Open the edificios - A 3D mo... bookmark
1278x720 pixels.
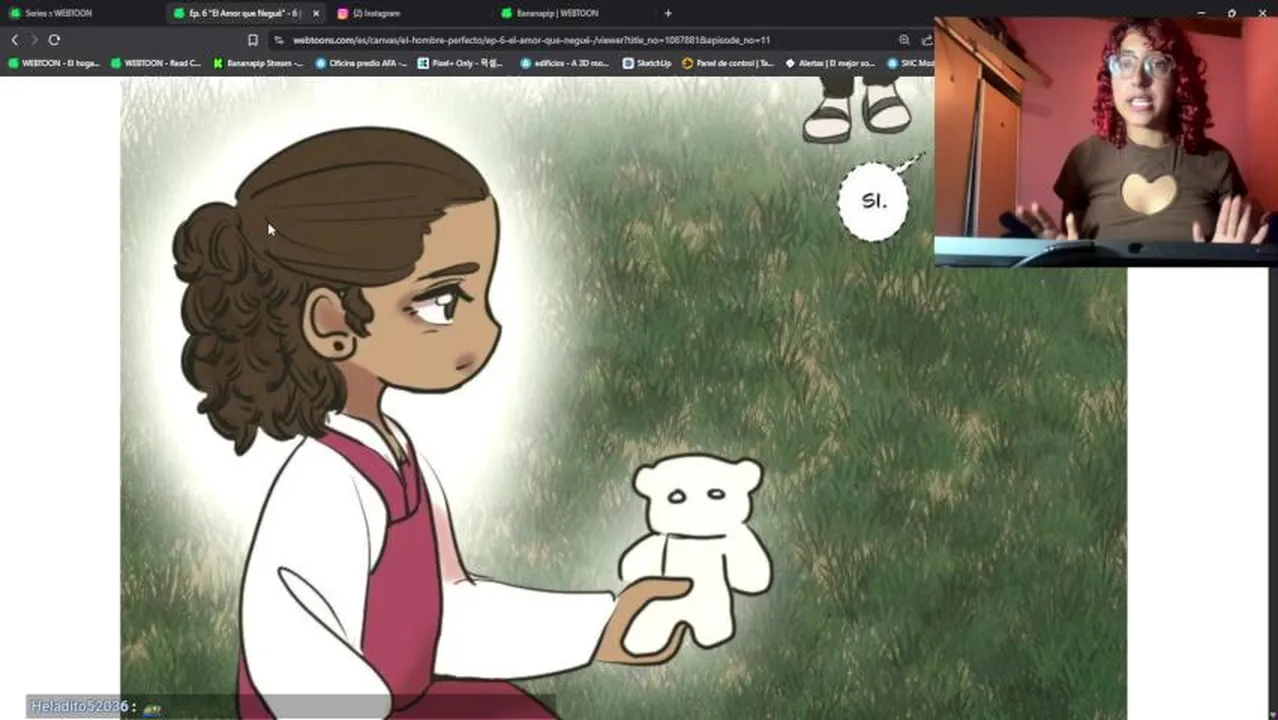(564, 63)
